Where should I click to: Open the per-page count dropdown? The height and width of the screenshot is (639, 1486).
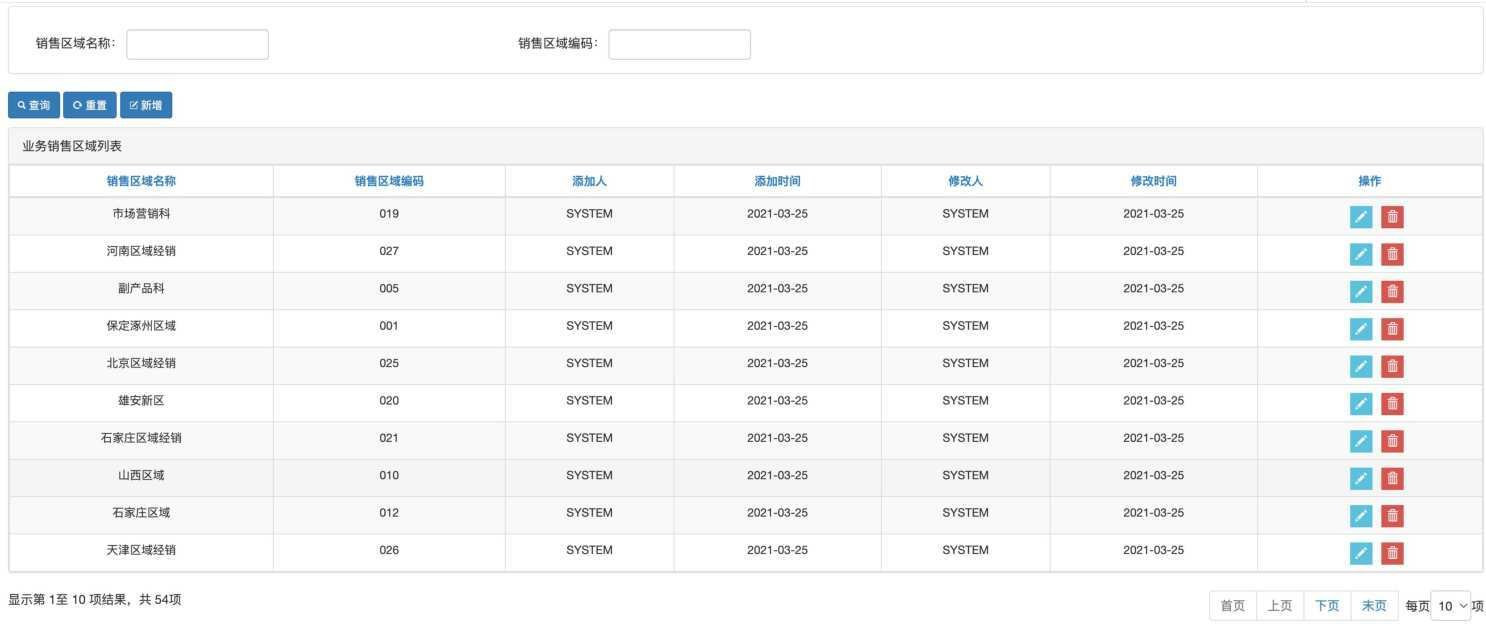pyautogui.click(x=1451, y=606)
